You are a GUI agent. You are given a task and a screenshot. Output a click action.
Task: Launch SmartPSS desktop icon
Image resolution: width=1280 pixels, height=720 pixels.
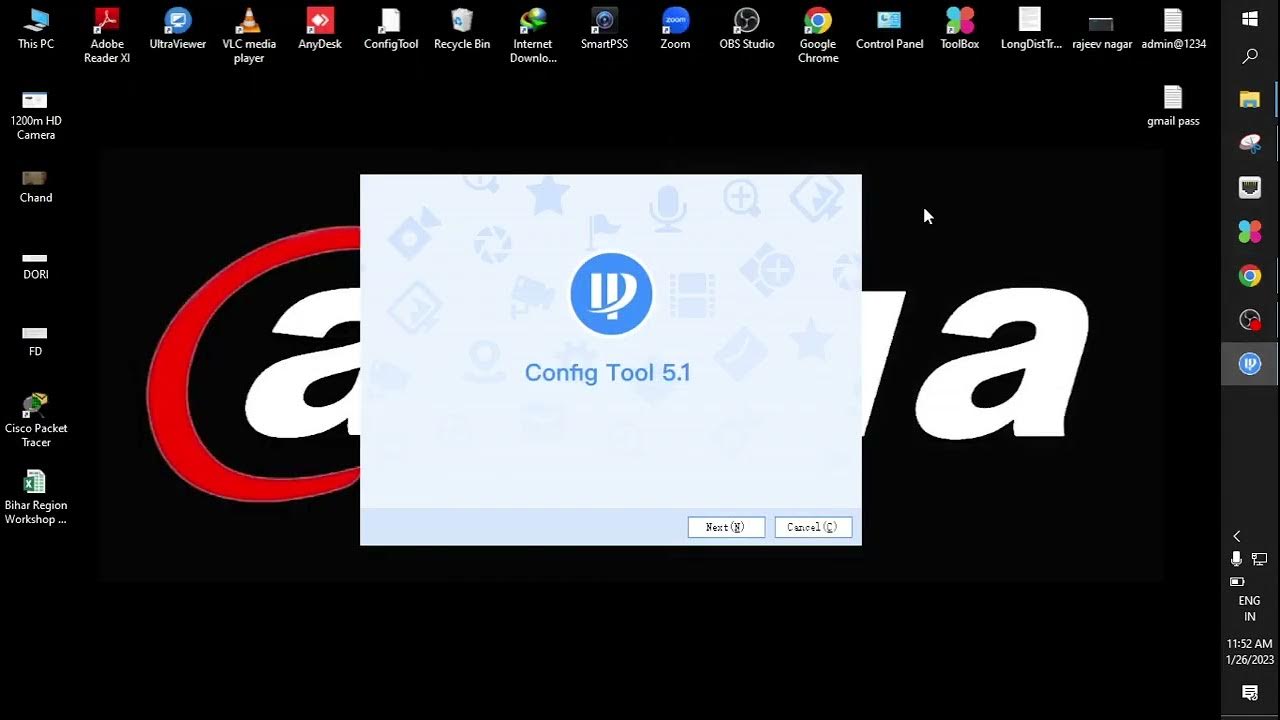pos(604,28)
